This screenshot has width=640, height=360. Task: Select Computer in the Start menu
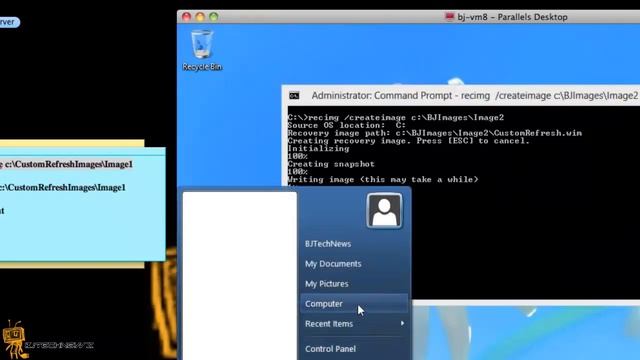tap(354, 303)
